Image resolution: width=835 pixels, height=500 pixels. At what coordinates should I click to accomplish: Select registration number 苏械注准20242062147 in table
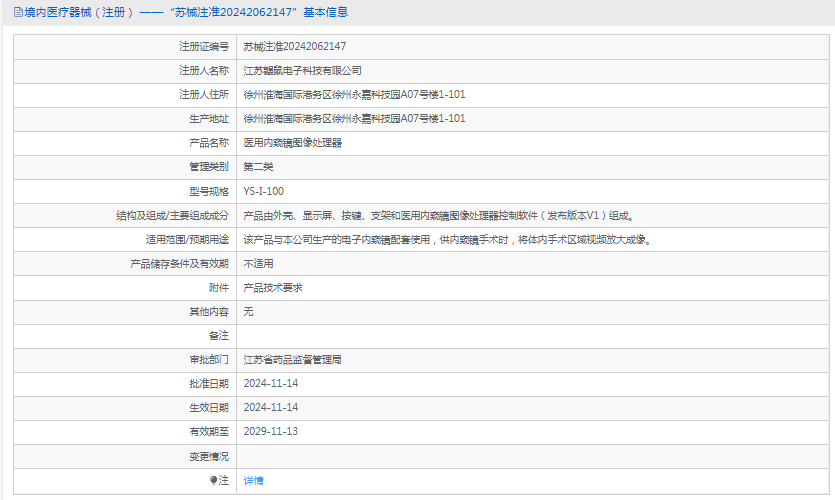click(294, 47)
